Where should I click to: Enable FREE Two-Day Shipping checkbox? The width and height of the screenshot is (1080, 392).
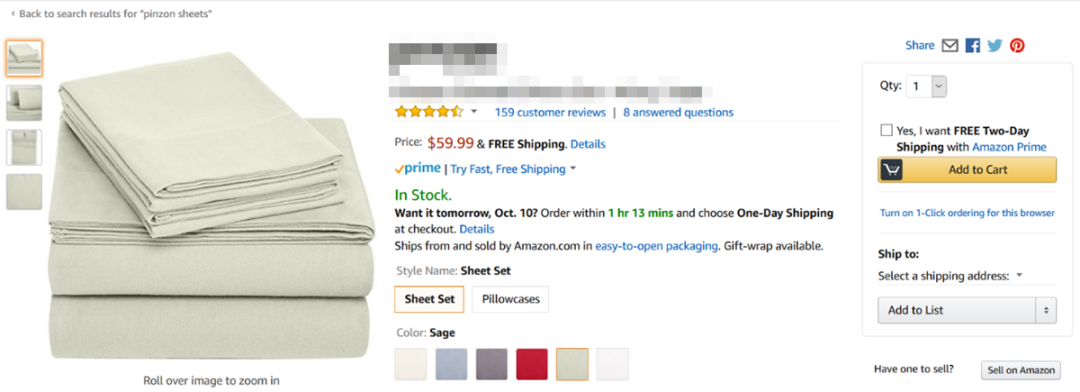[x=886, y=130]
